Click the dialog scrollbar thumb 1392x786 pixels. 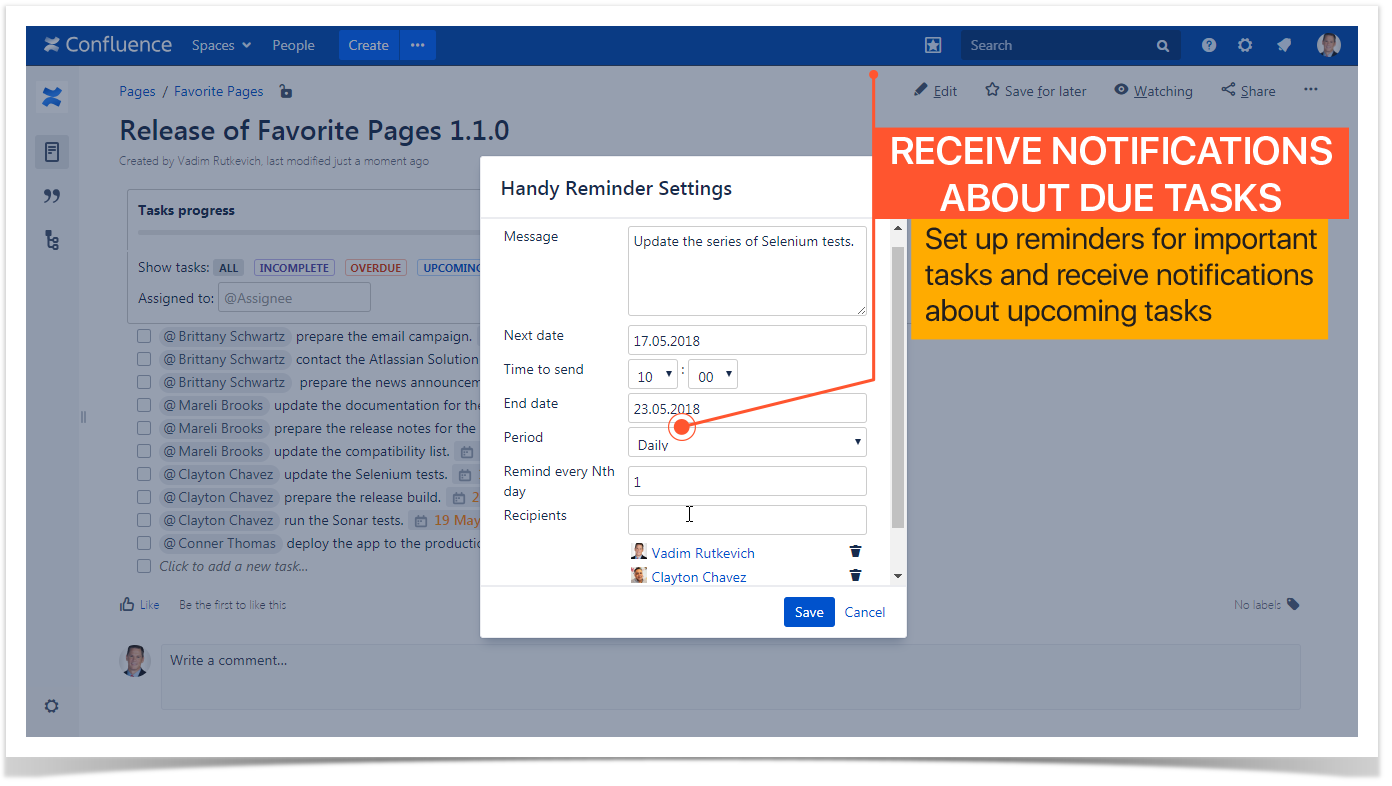(897, 385)
